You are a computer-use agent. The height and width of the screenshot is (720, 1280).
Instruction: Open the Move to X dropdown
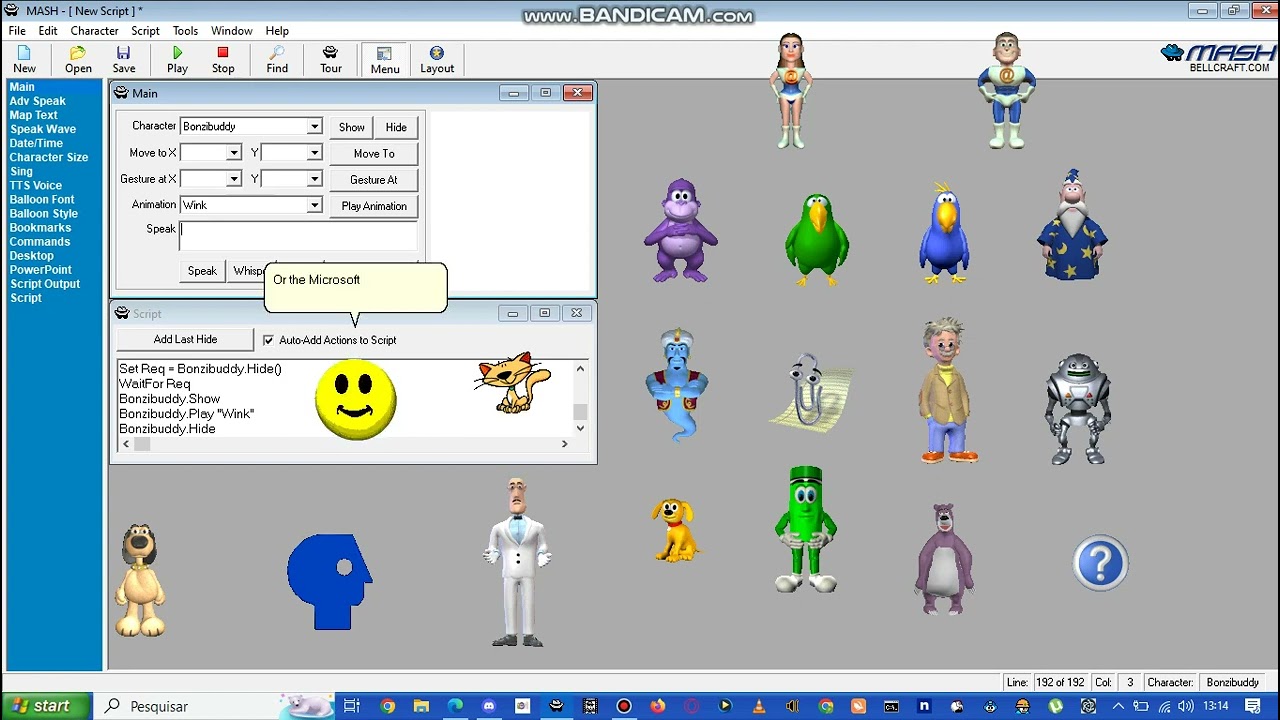tap(233, 153)
